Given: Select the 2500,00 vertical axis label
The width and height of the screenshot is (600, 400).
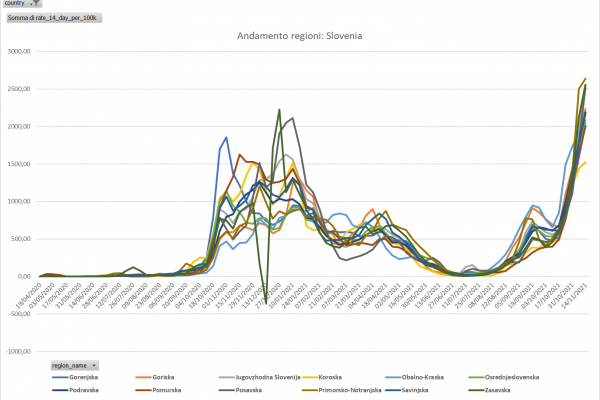Looking at the screenshot, I should 19,89.
